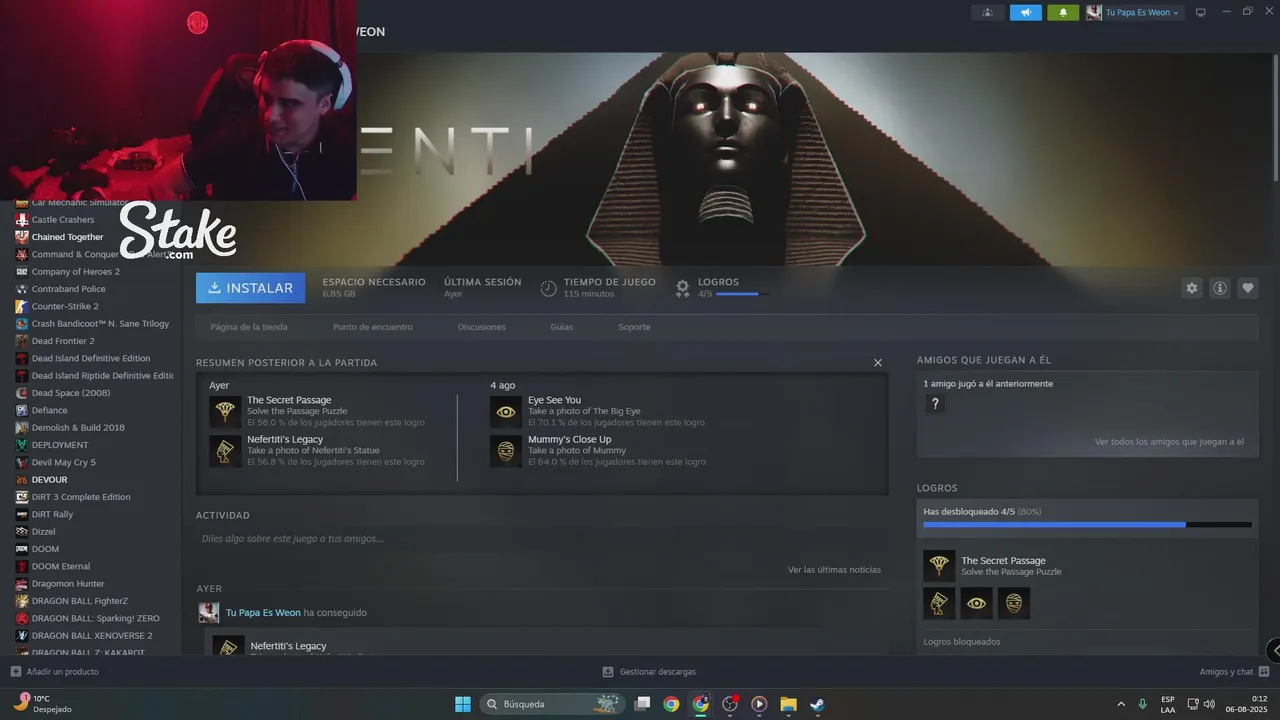
Task: Open File Explorer from the taskbar
Action: click(x=788, y=704)
